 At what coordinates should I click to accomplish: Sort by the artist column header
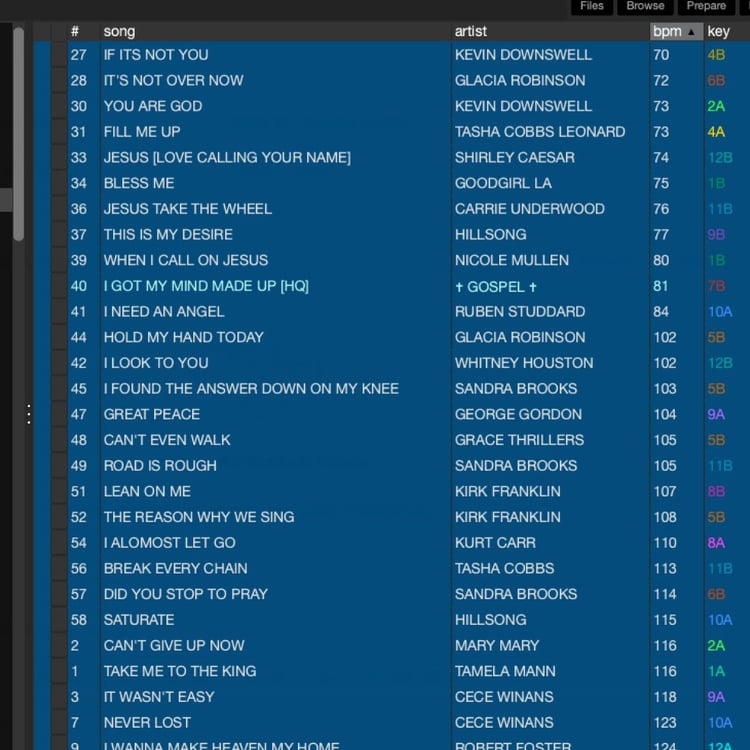click(471, 32)
